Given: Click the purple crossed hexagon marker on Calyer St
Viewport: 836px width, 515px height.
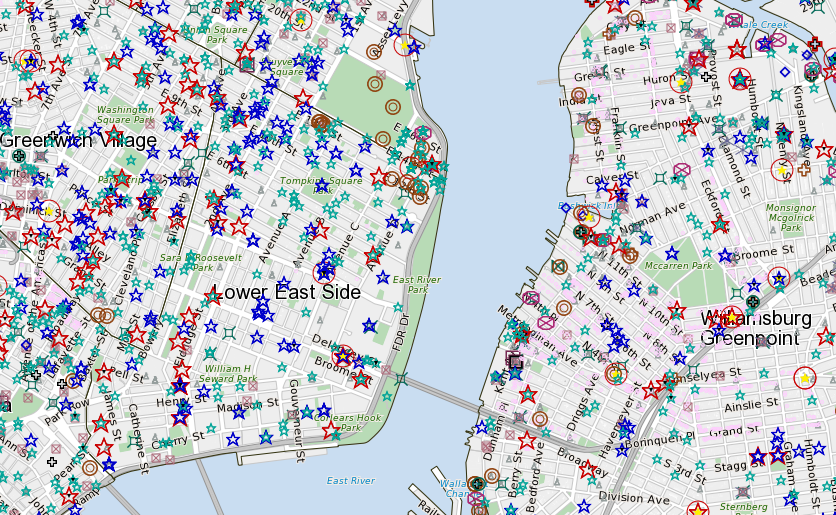Looking at the screenshot, I should [683, 171].
